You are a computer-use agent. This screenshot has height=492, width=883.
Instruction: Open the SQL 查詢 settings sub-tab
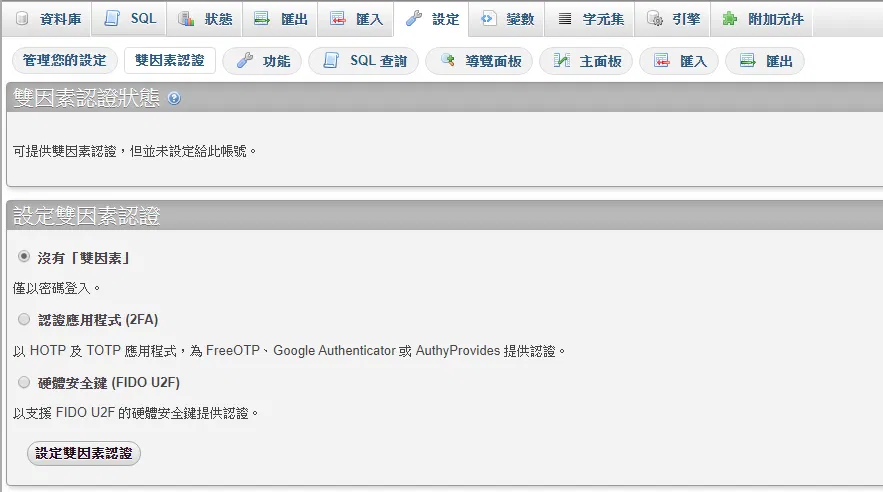click(364, 61)
